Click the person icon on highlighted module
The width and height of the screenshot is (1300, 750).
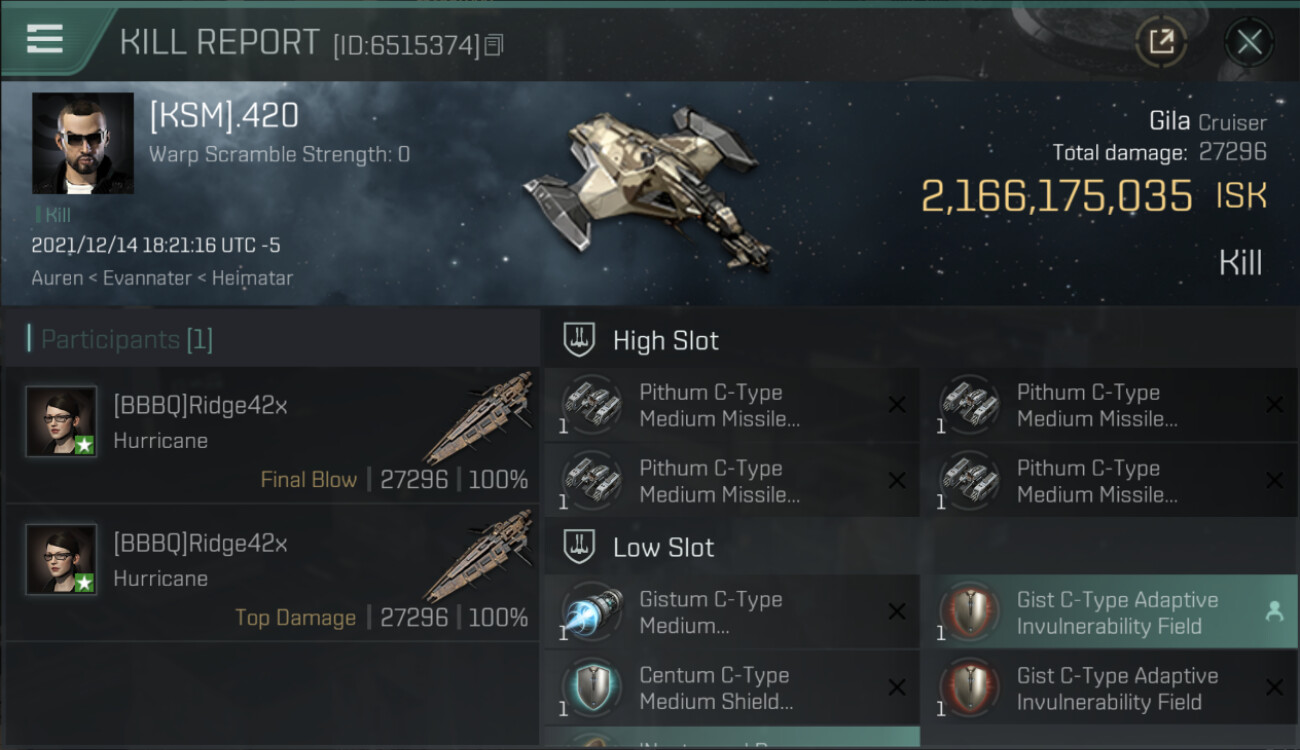point(1274,612)
